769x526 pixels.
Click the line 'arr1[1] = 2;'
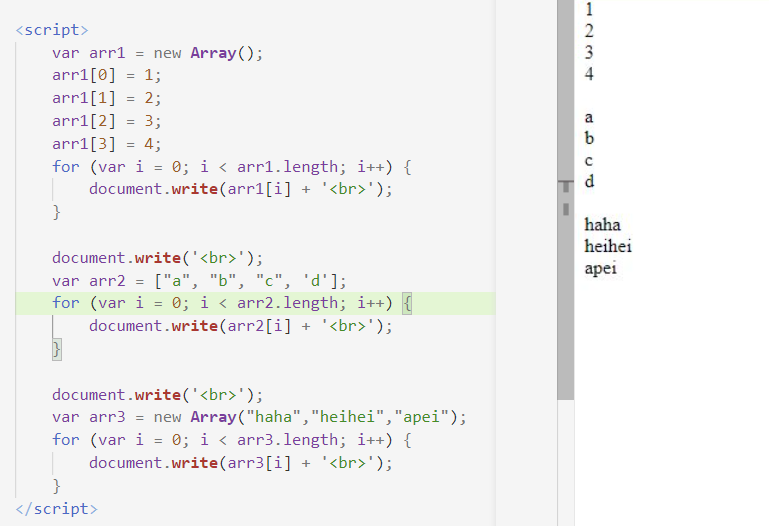pyautogui.click(x=106, y=98)
